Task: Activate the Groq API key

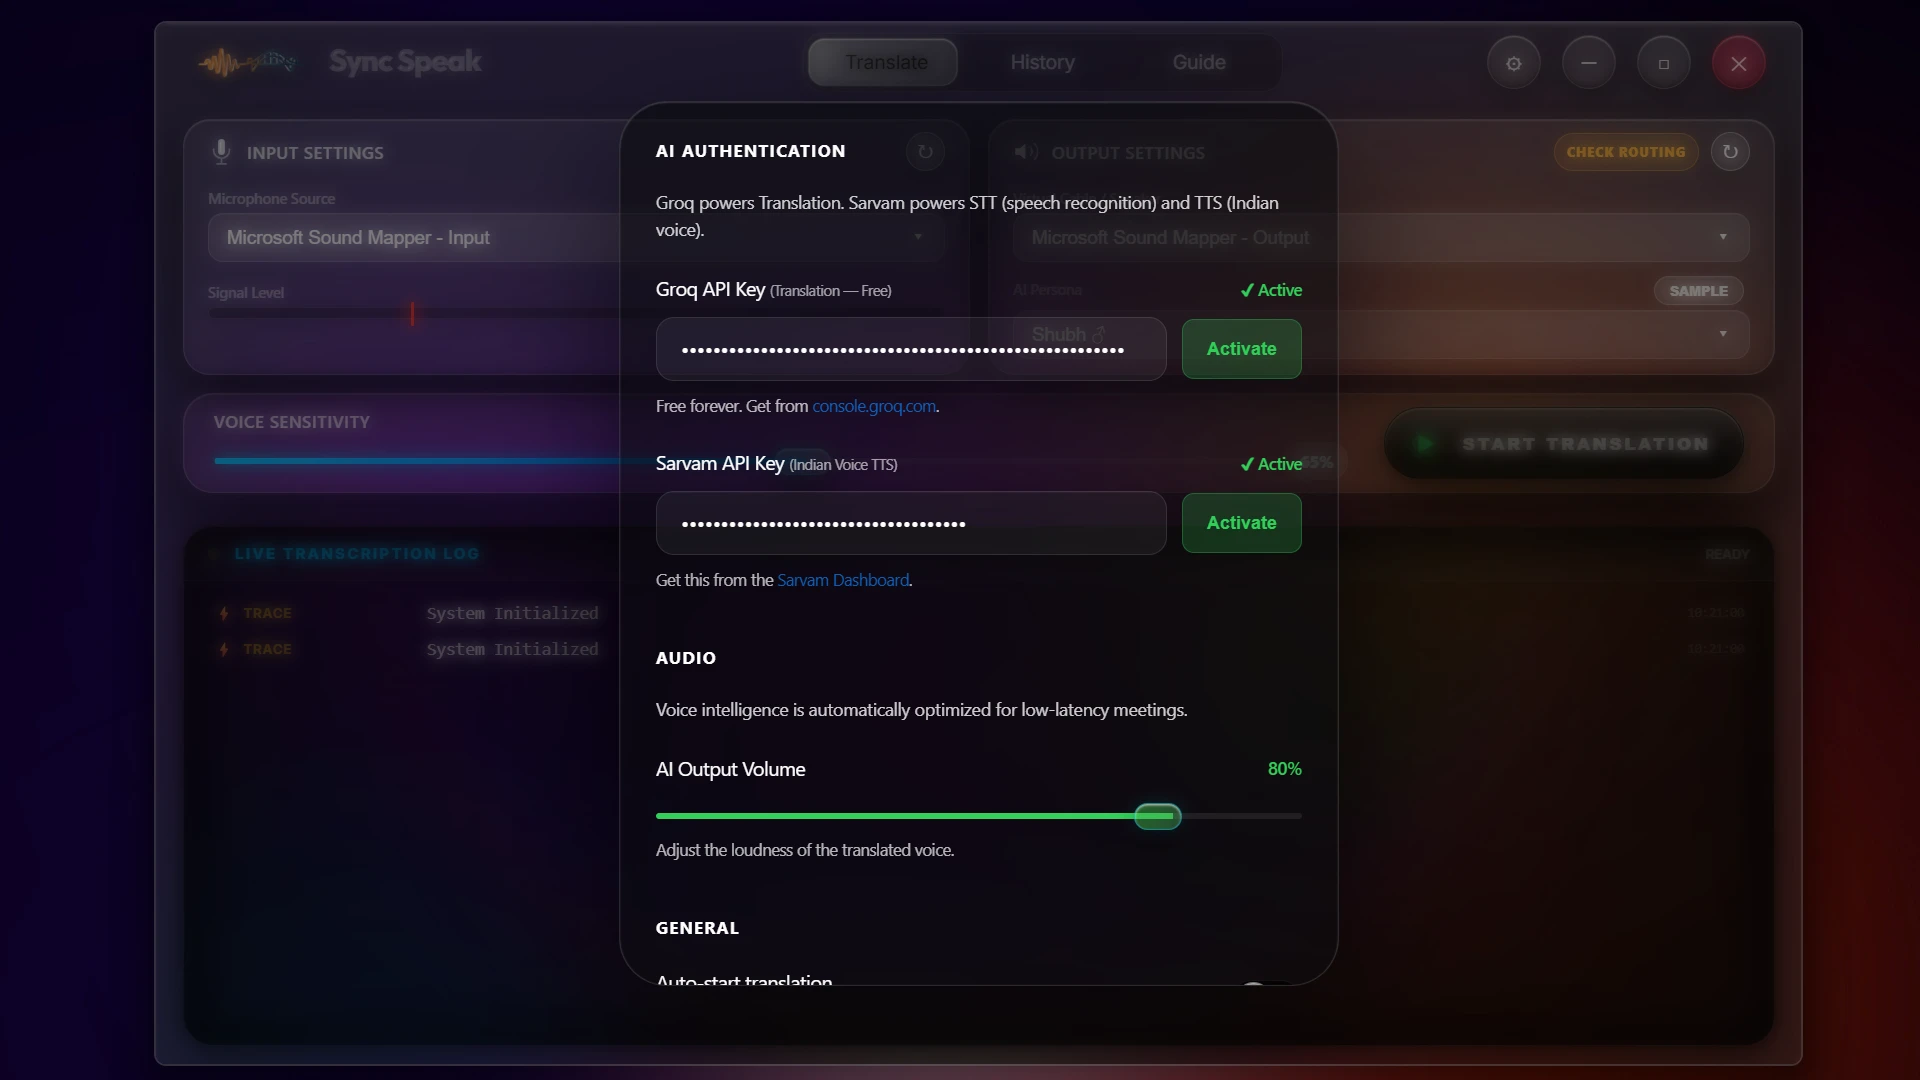Action: [1241, 349]
